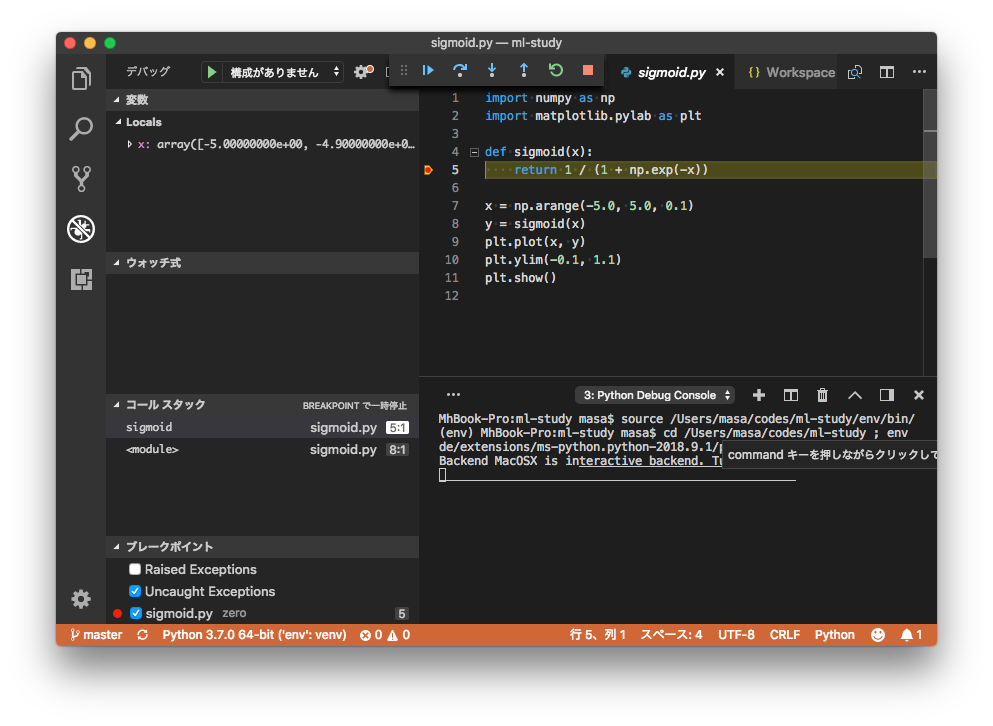Open the Source Control view
This screenshot has height=726, width=993.
[x=81, y=179]
